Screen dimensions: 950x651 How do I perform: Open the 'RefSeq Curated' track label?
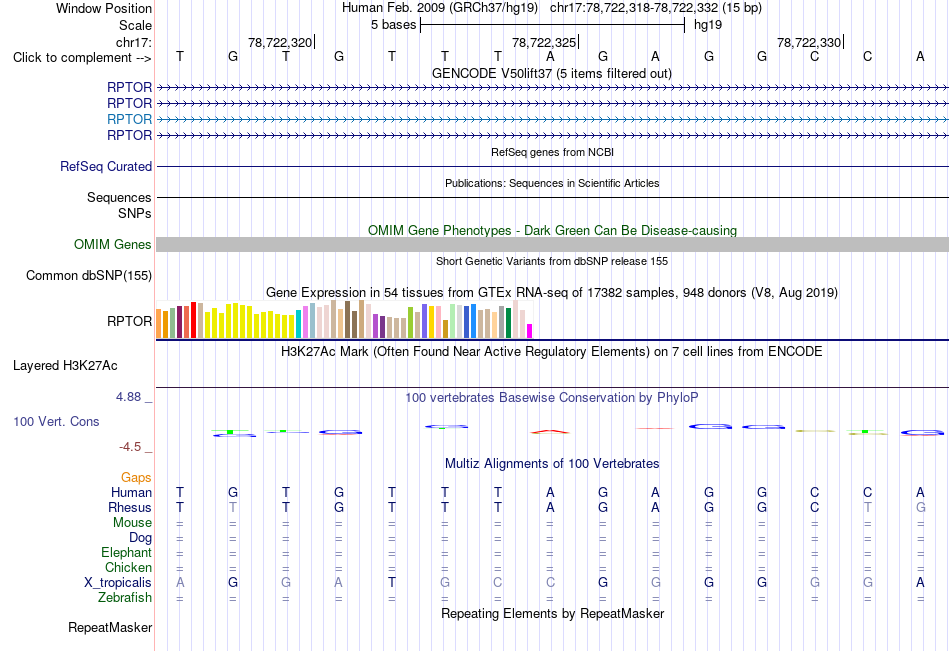click(105, 166)
